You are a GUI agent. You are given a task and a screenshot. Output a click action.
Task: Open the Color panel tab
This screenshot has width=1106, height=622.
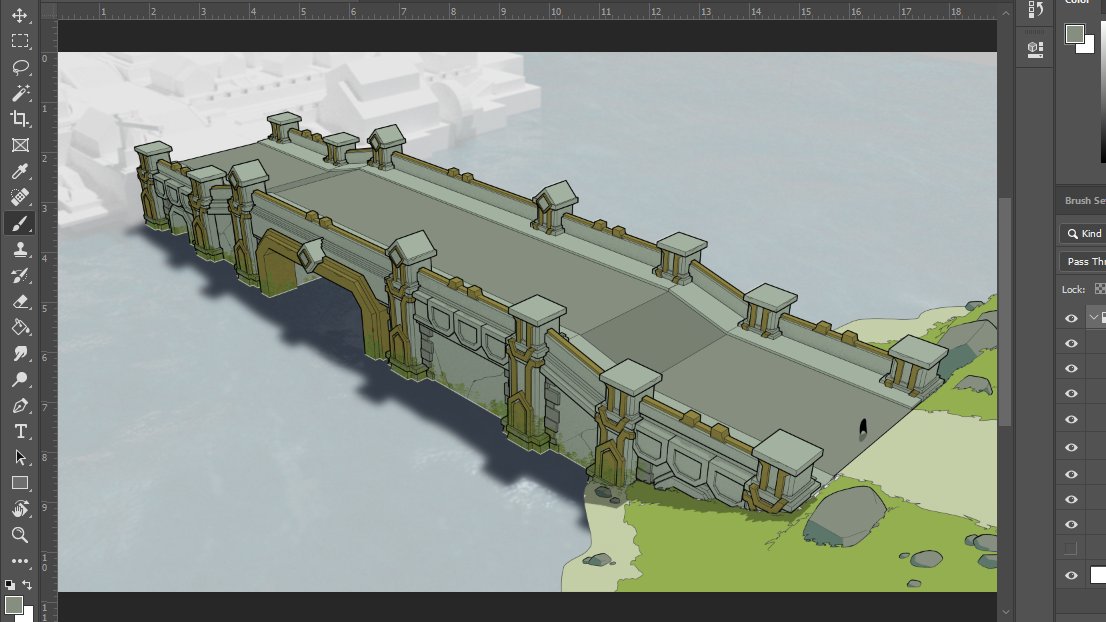pyautogui.click(x=1077, y=2)
